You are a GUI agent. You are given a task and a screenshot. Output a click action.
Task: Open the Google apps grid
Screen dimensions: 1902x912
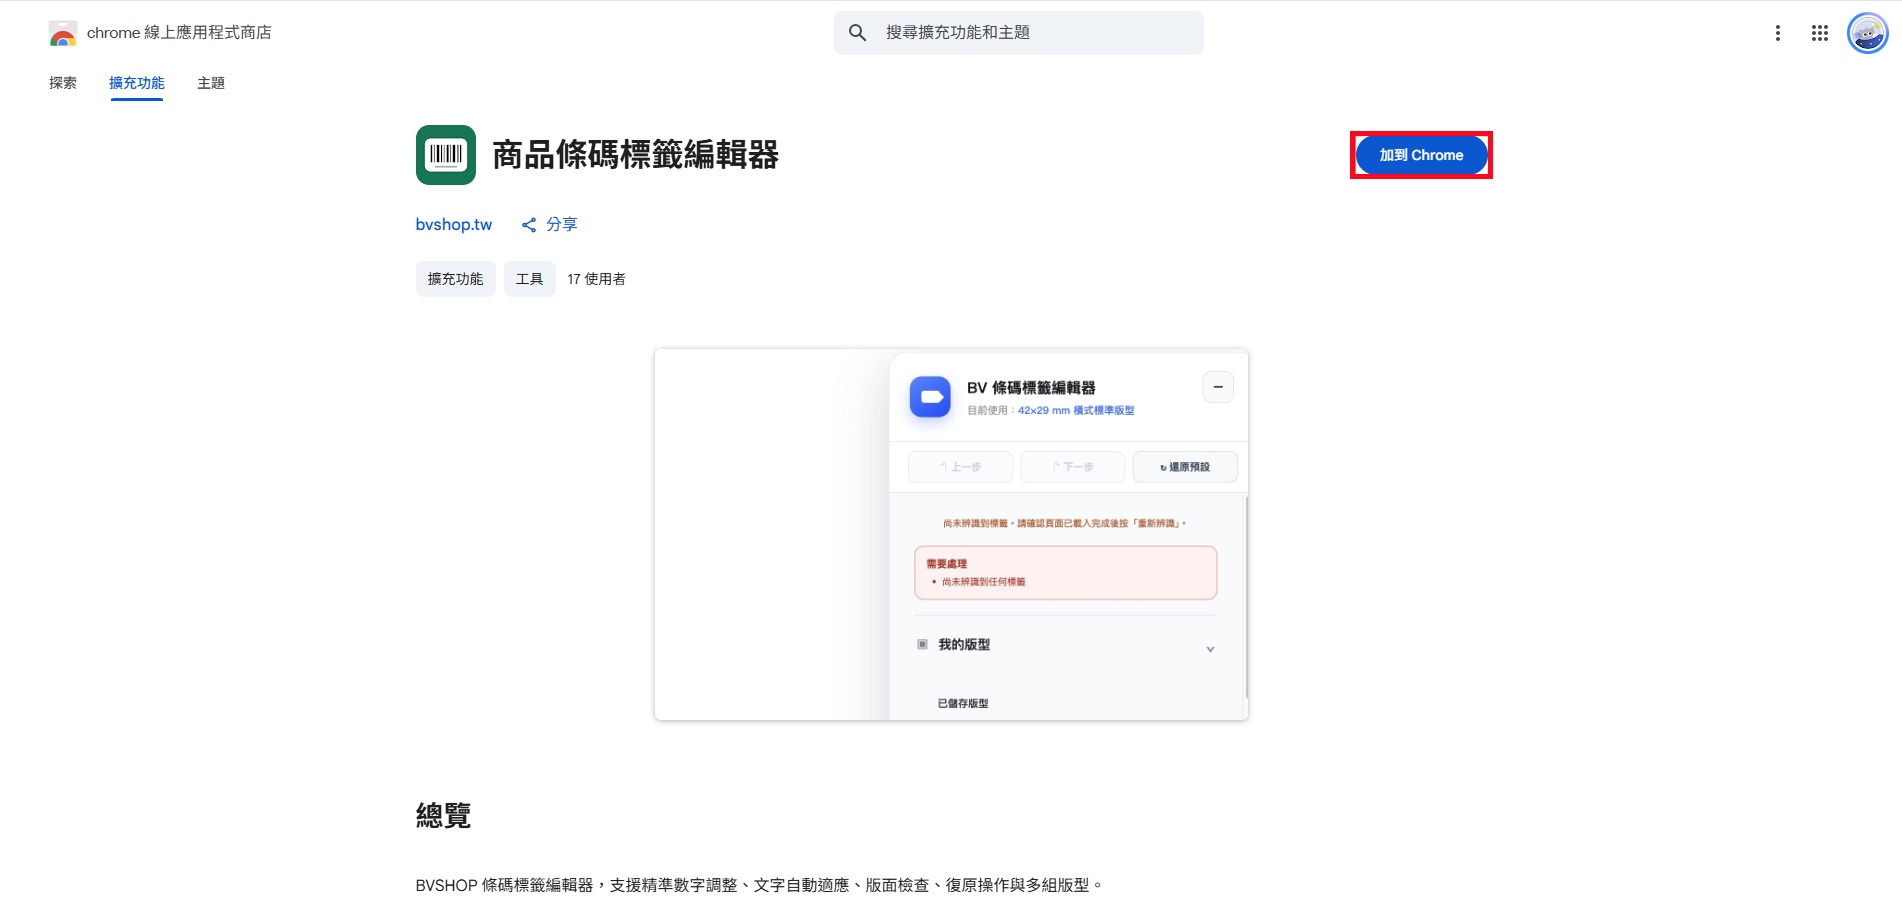(x=1819, y=33)
